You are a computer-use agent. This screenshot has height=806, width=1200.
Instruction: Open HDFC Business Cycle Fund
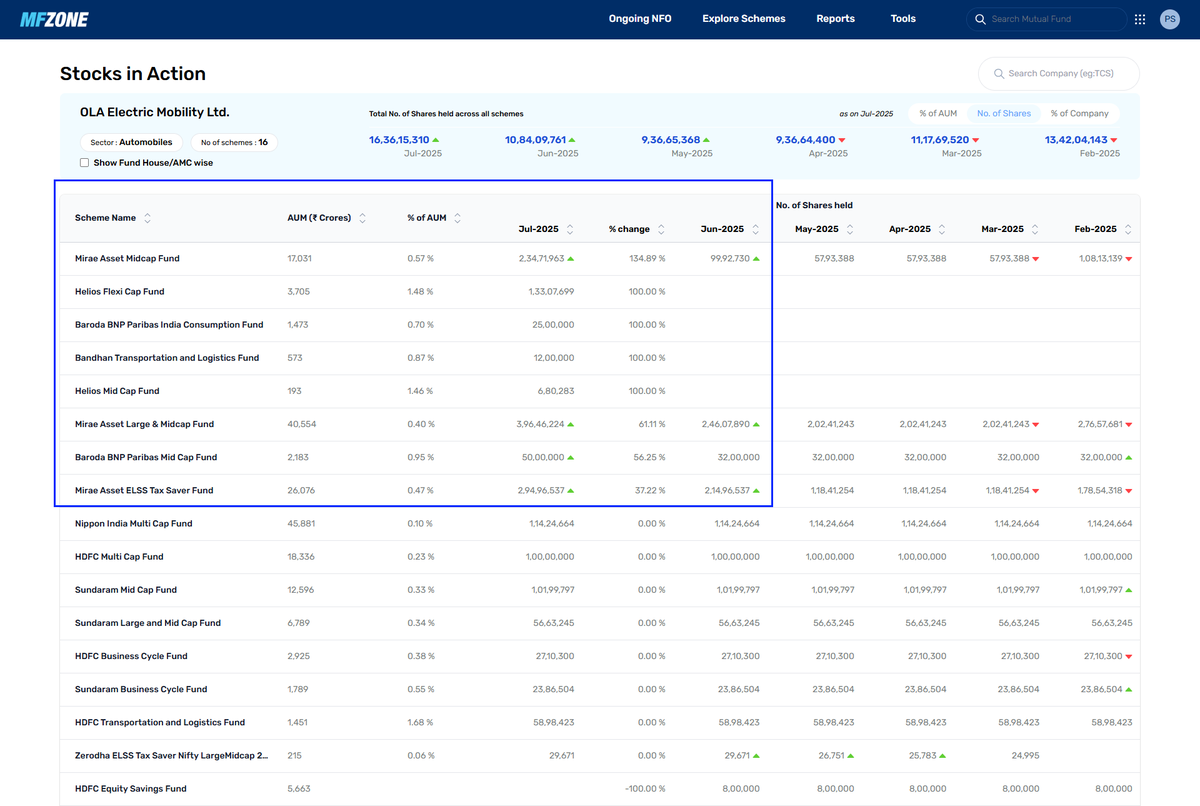[131, 656]
